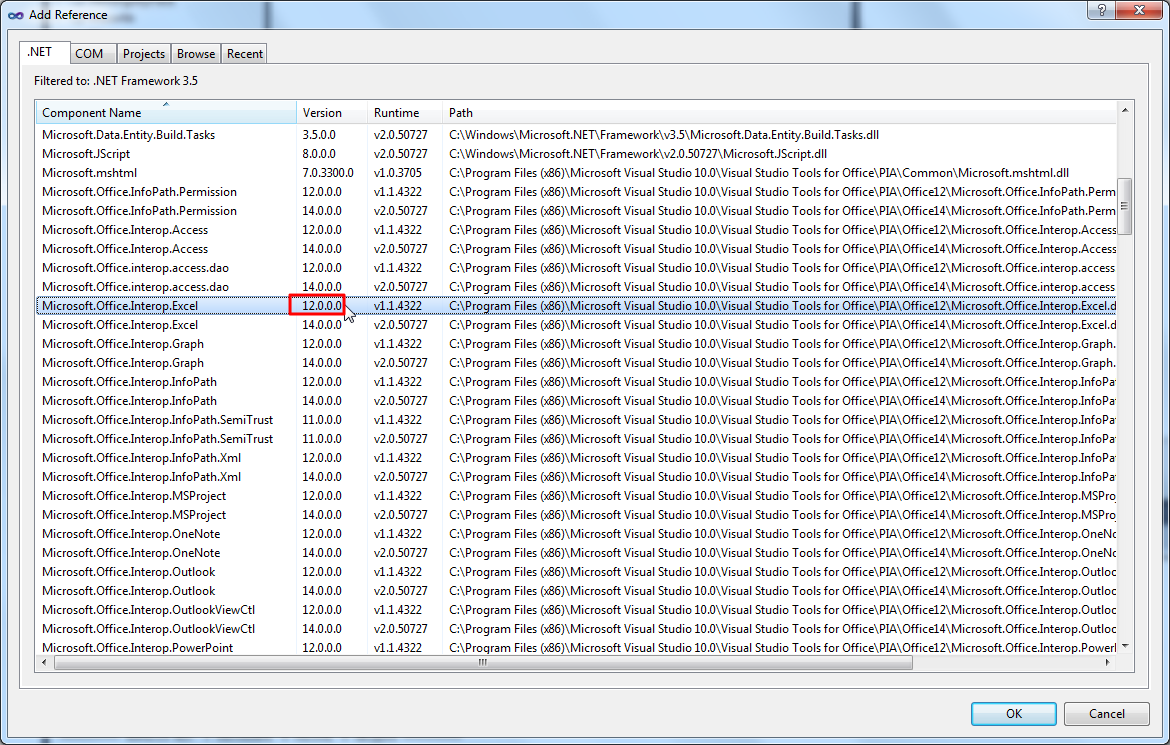
Task: Sort by the Version column header
Action: point(331,113)
